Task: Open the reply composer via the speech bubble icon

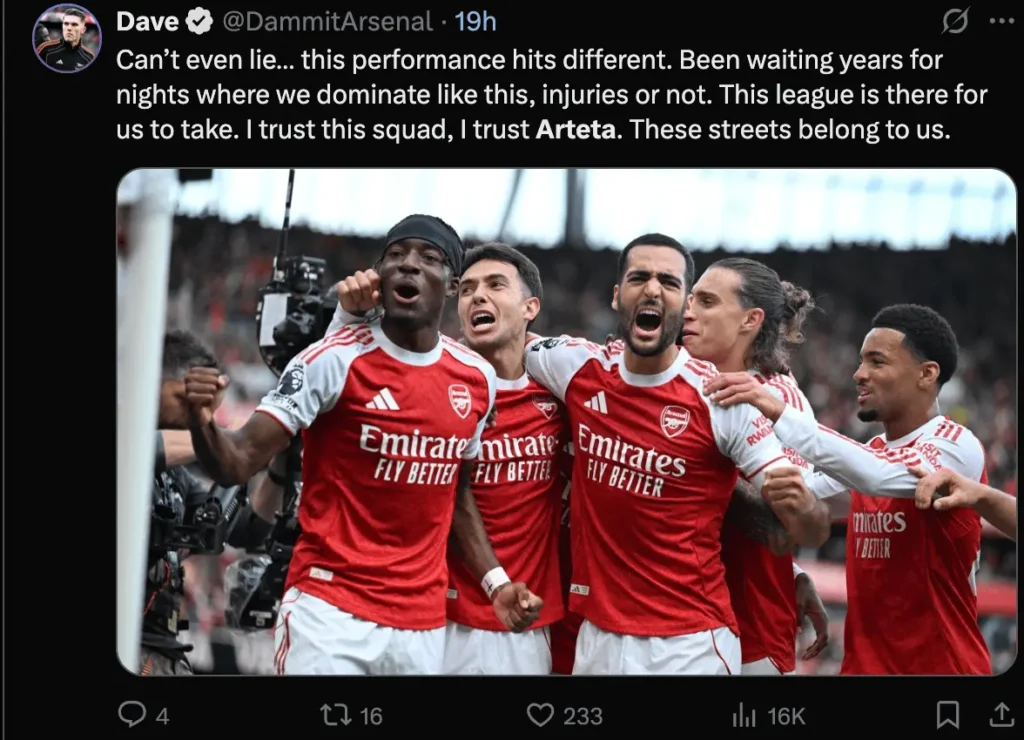Action: 135,713
